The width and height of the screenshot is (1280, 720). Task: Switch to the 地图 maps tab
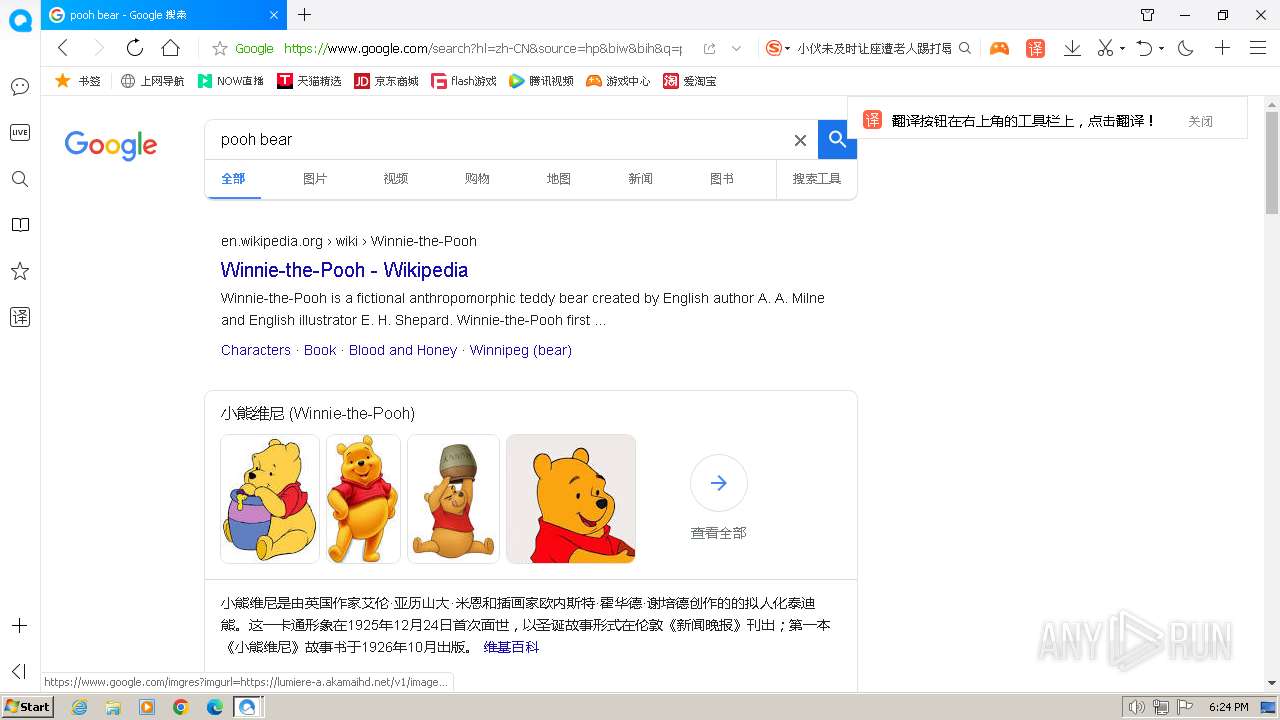559,179
